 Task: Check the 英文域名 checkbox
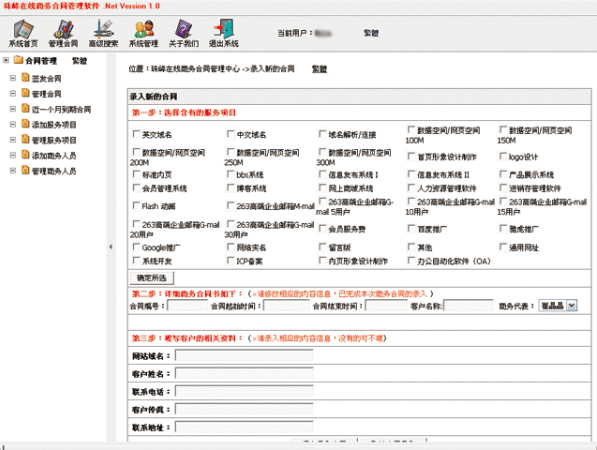136,134
